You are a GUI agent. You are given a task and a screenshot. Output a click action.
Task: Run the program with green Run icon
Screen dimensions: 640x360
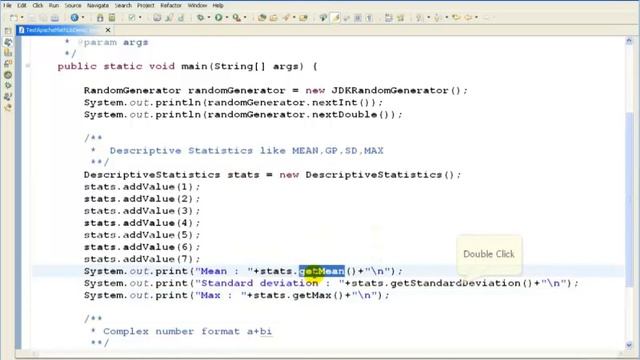[219, 18]
